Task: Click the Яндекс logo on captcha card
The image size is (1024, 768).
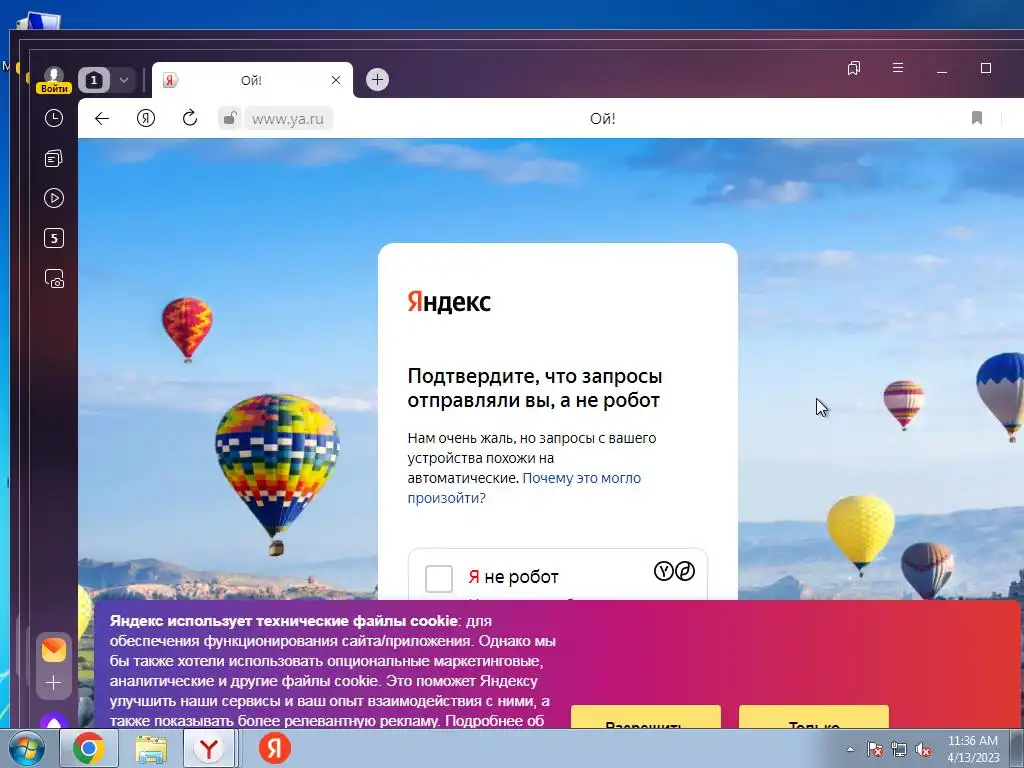Action: (x=449, y=302)
